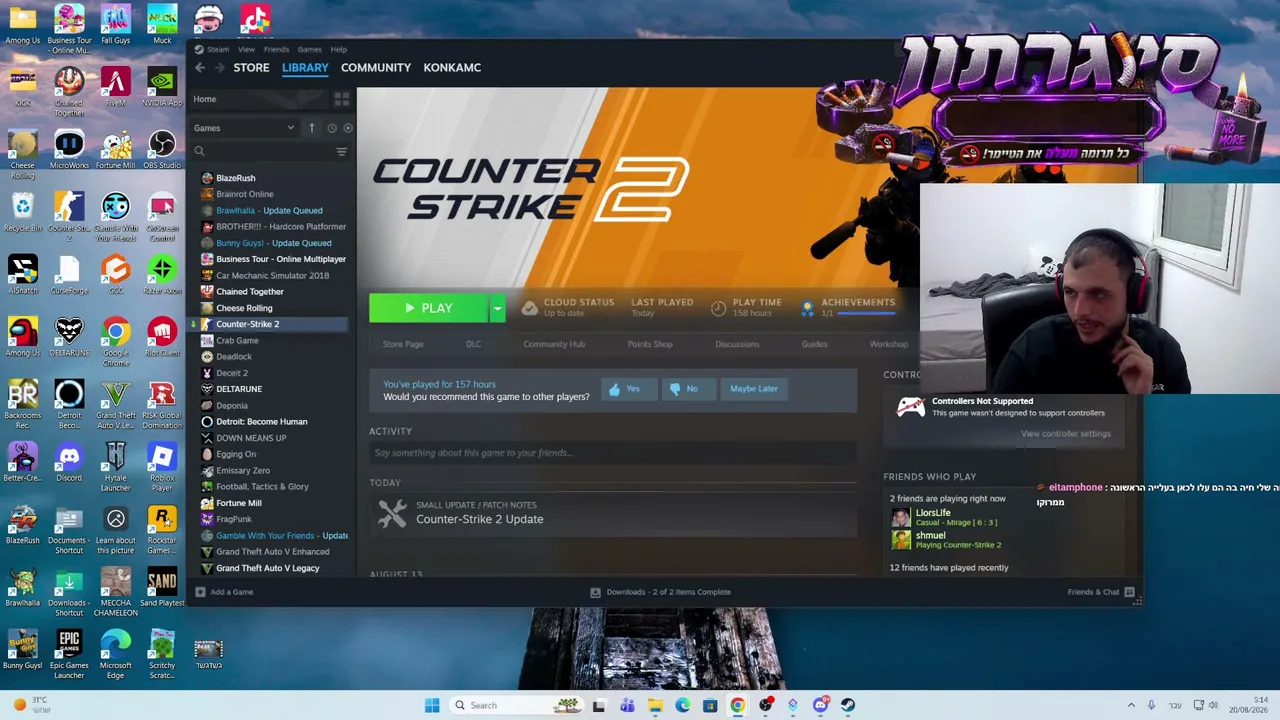Open the Help menu
The image size is (1280, 720).
(339, 49)
